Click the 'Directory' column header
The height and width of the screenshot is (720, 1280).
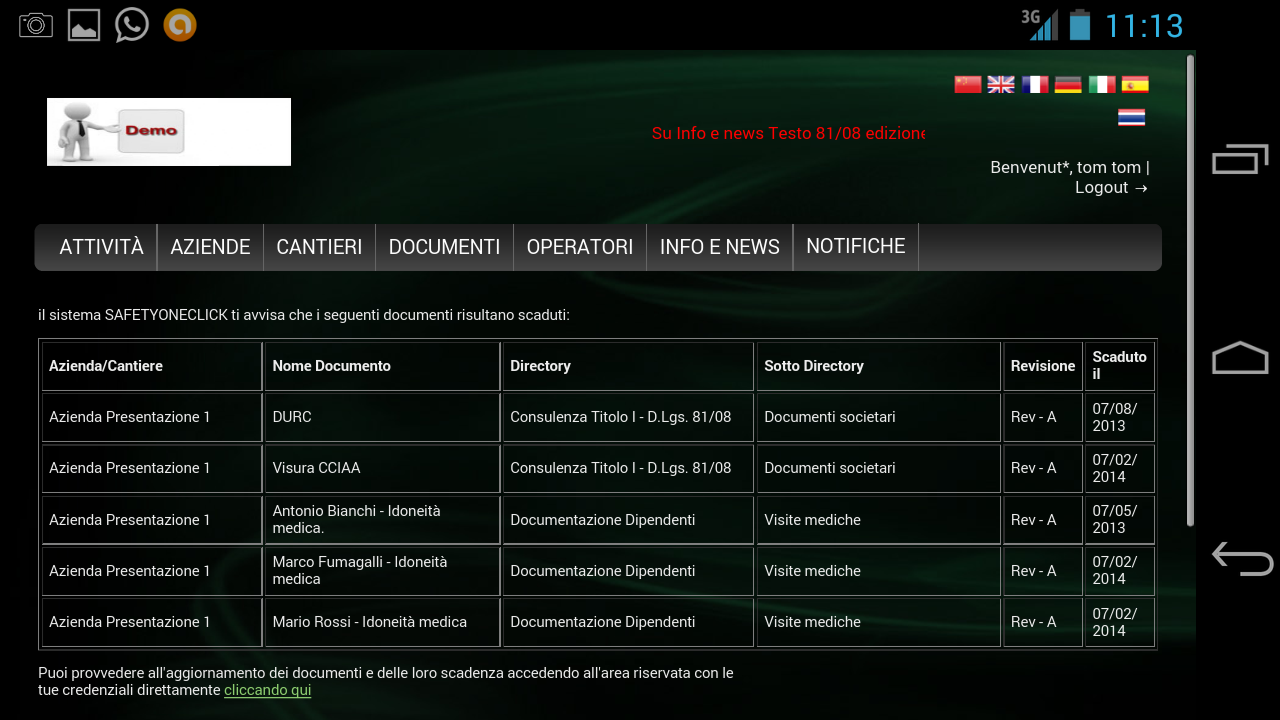click(628, 366)
